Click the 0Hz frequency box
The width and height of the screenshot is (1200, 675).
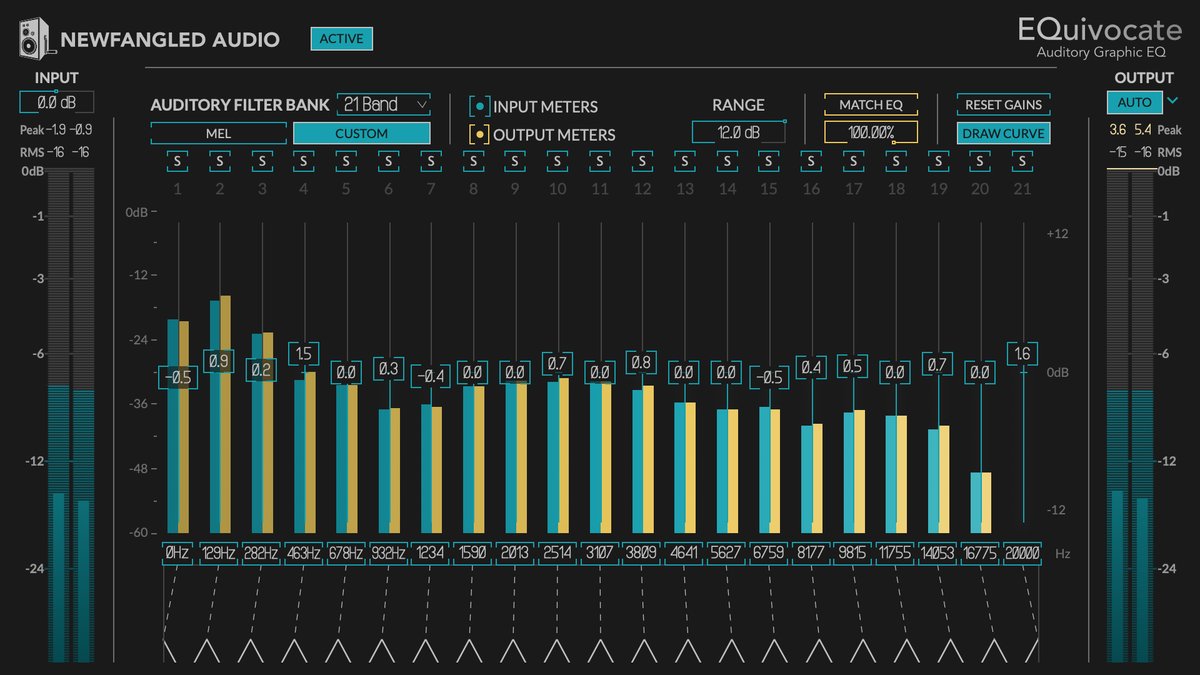[x=178, y=553]
